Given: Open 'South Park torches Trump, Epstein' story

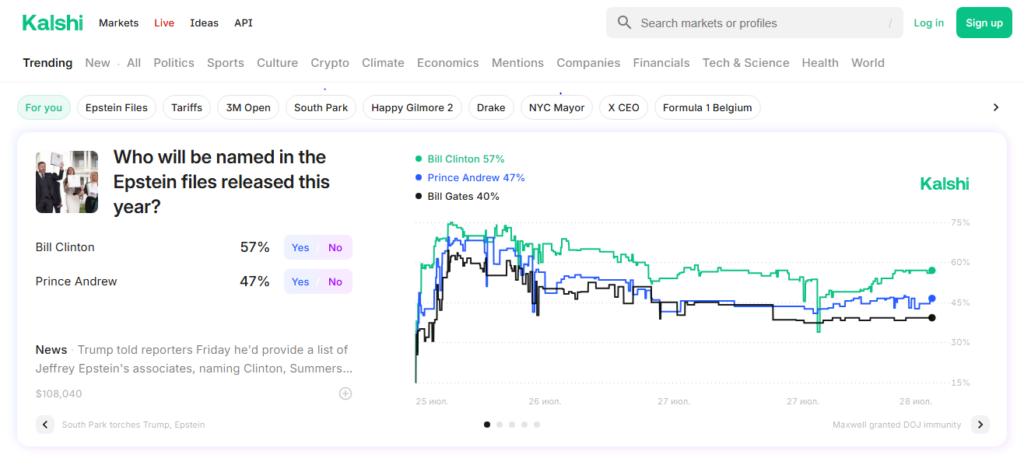Looking at the screenshot, I should coord(133,425).
